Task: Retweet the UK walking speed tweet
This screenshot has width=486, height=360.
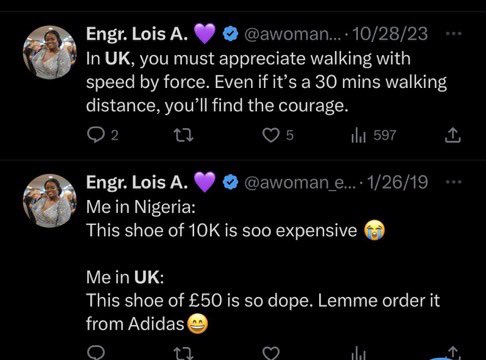Action: click(x=184, y=135)
